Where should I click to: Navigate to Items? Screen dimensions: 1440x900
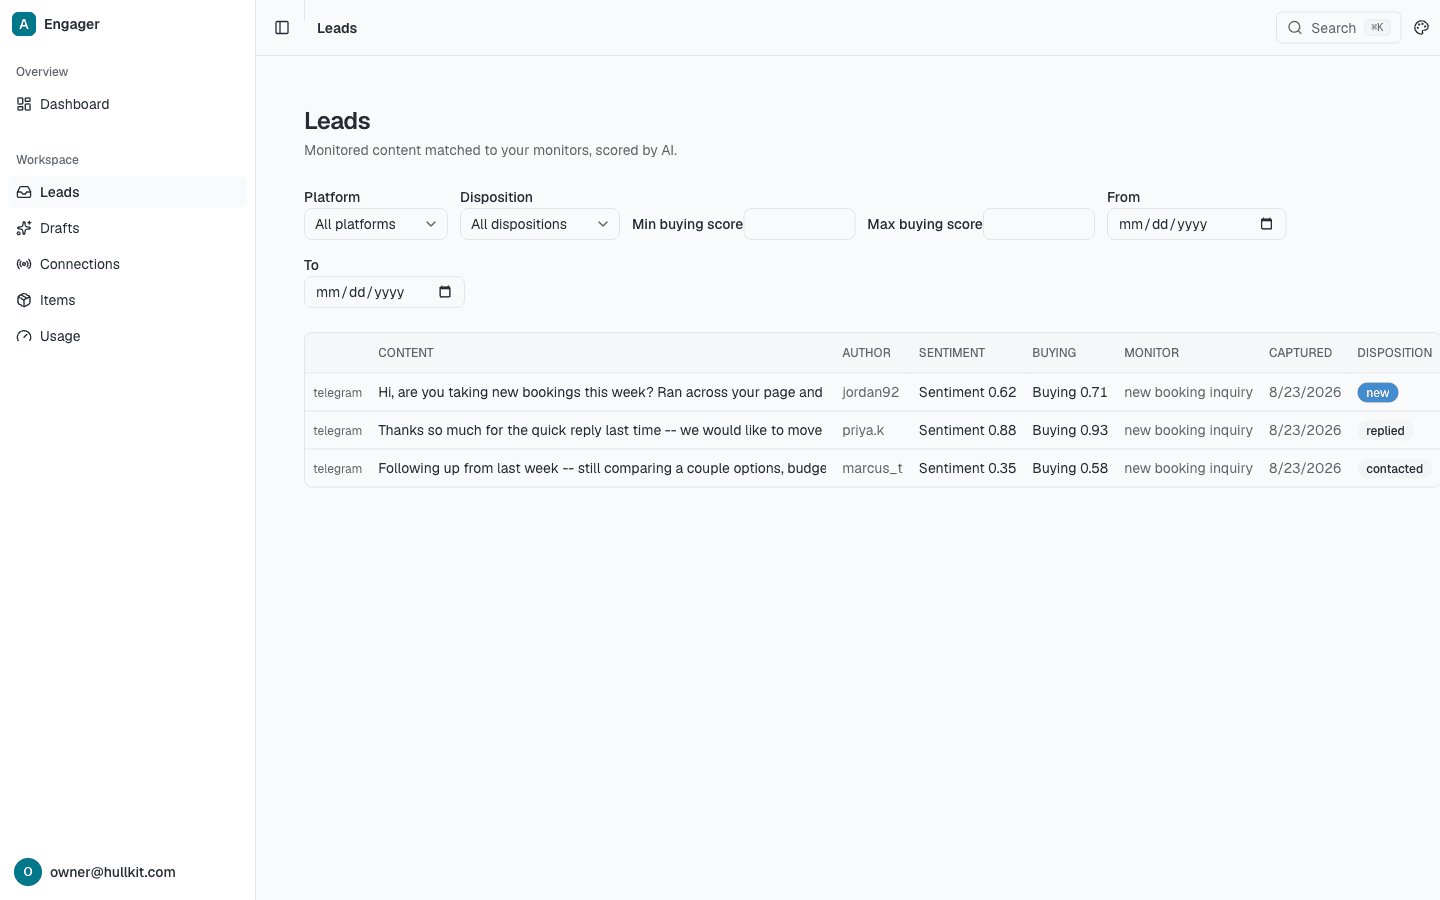click(x=127, y=300)
